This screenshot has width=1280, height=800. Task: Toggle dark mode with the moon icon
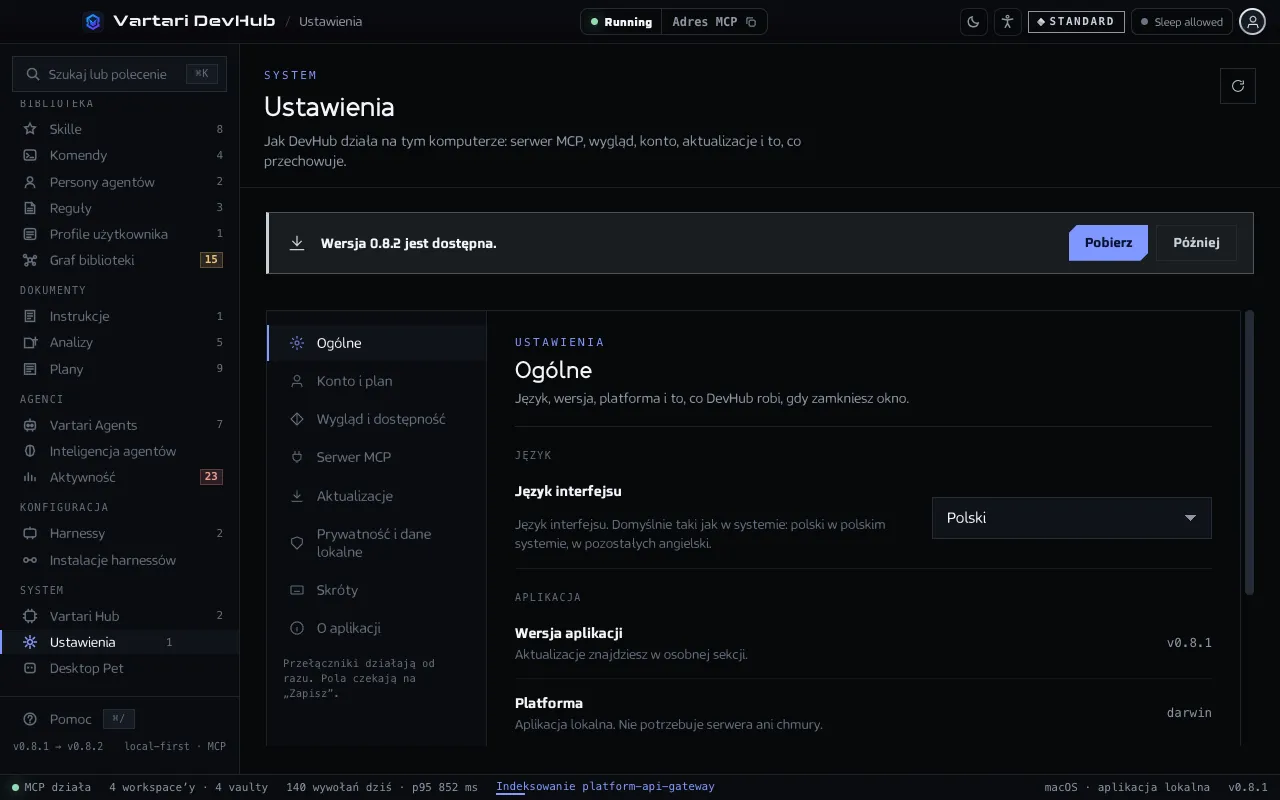974,22
